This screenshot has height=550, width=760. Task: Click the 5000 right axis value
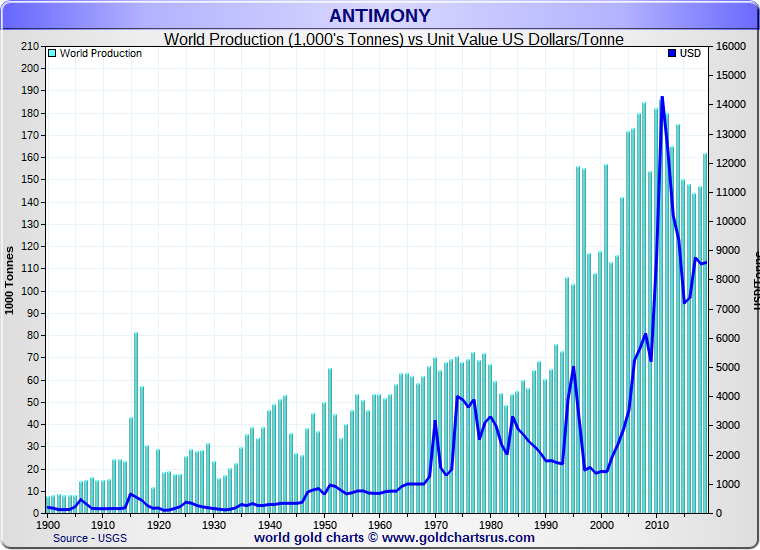[730, 367]
